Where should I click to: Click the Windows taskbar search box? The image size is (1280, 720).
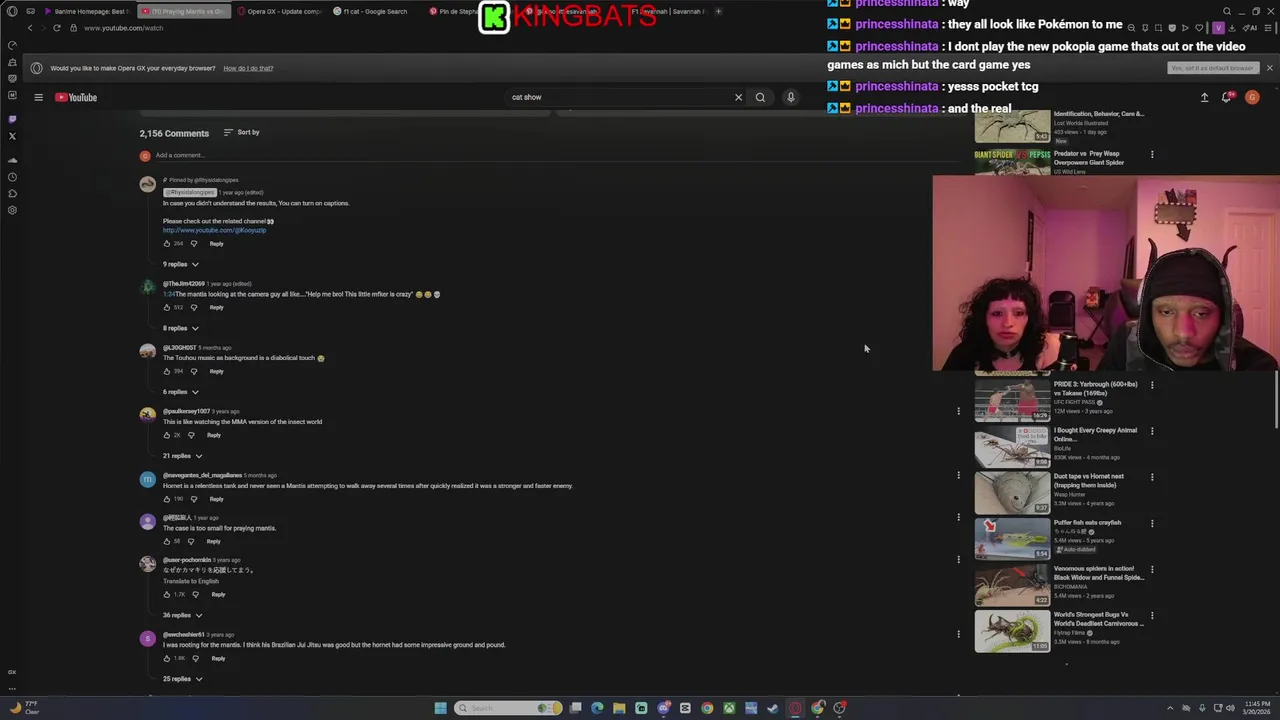pyautogui.click(x=508, y=708)
